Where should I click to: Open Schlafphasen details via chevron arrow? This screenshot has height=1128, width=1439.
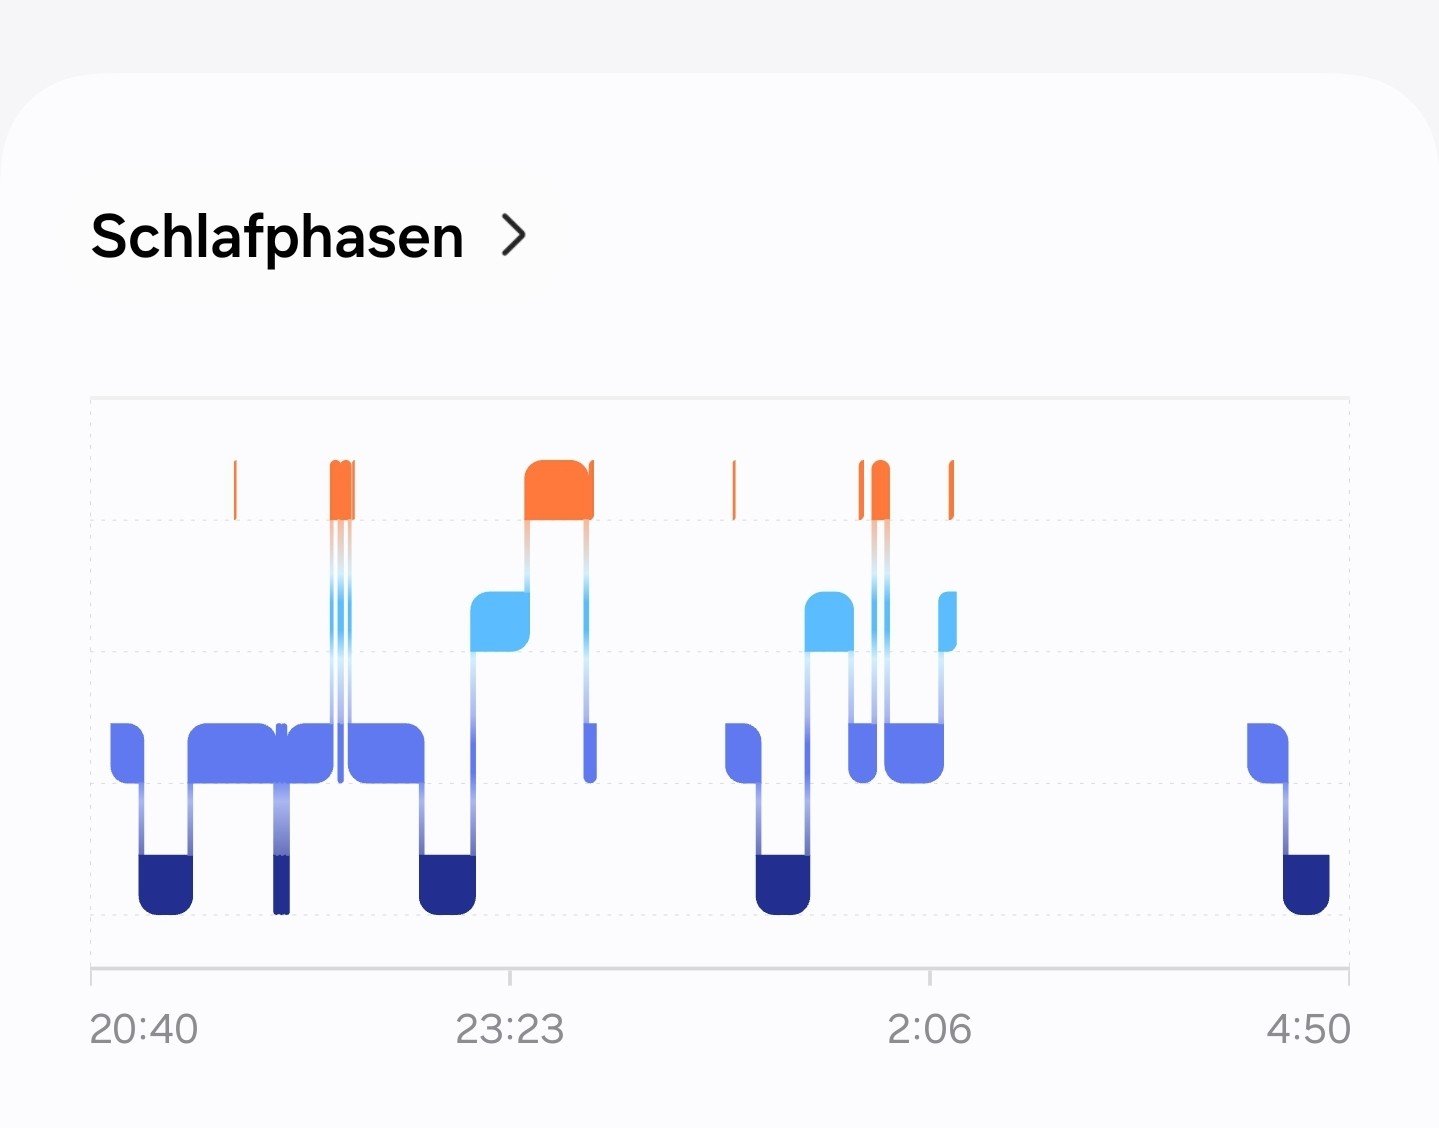click(513, 236)
